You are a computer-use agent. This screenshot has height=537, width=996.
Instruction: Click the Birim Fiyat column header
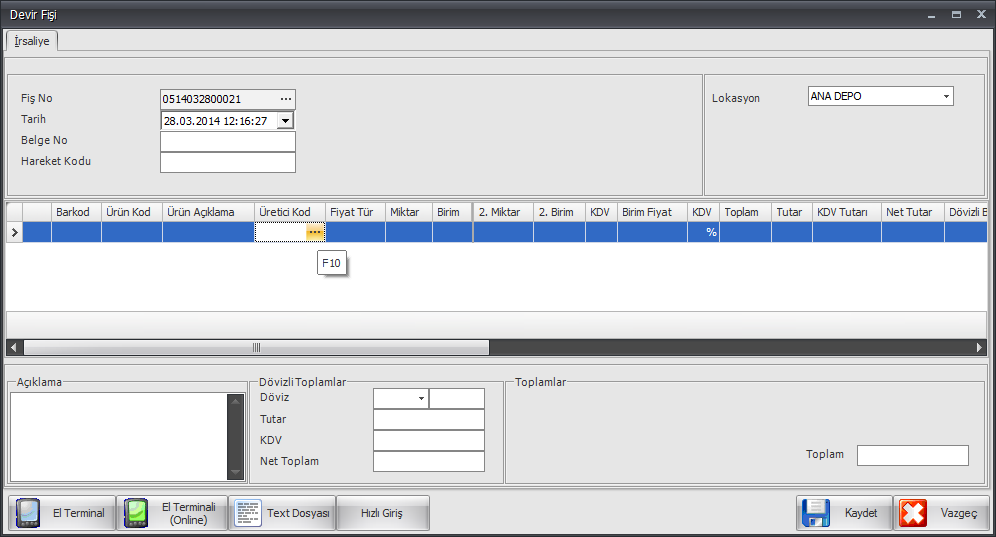[646, 212]
